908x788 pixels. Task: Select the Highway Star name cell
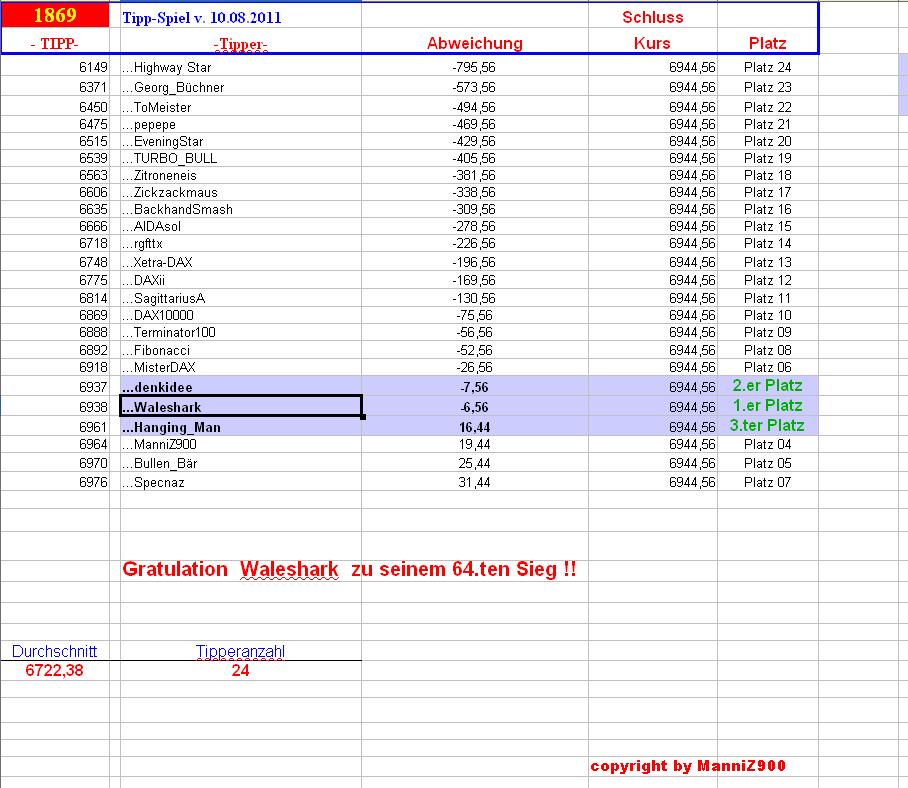click(240, 67)
